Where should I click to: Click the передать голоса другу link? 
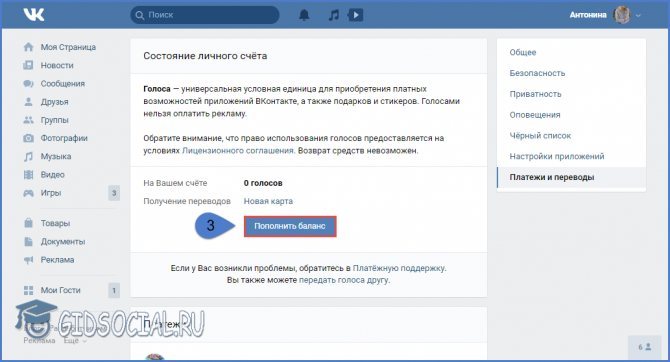[344, 280]
